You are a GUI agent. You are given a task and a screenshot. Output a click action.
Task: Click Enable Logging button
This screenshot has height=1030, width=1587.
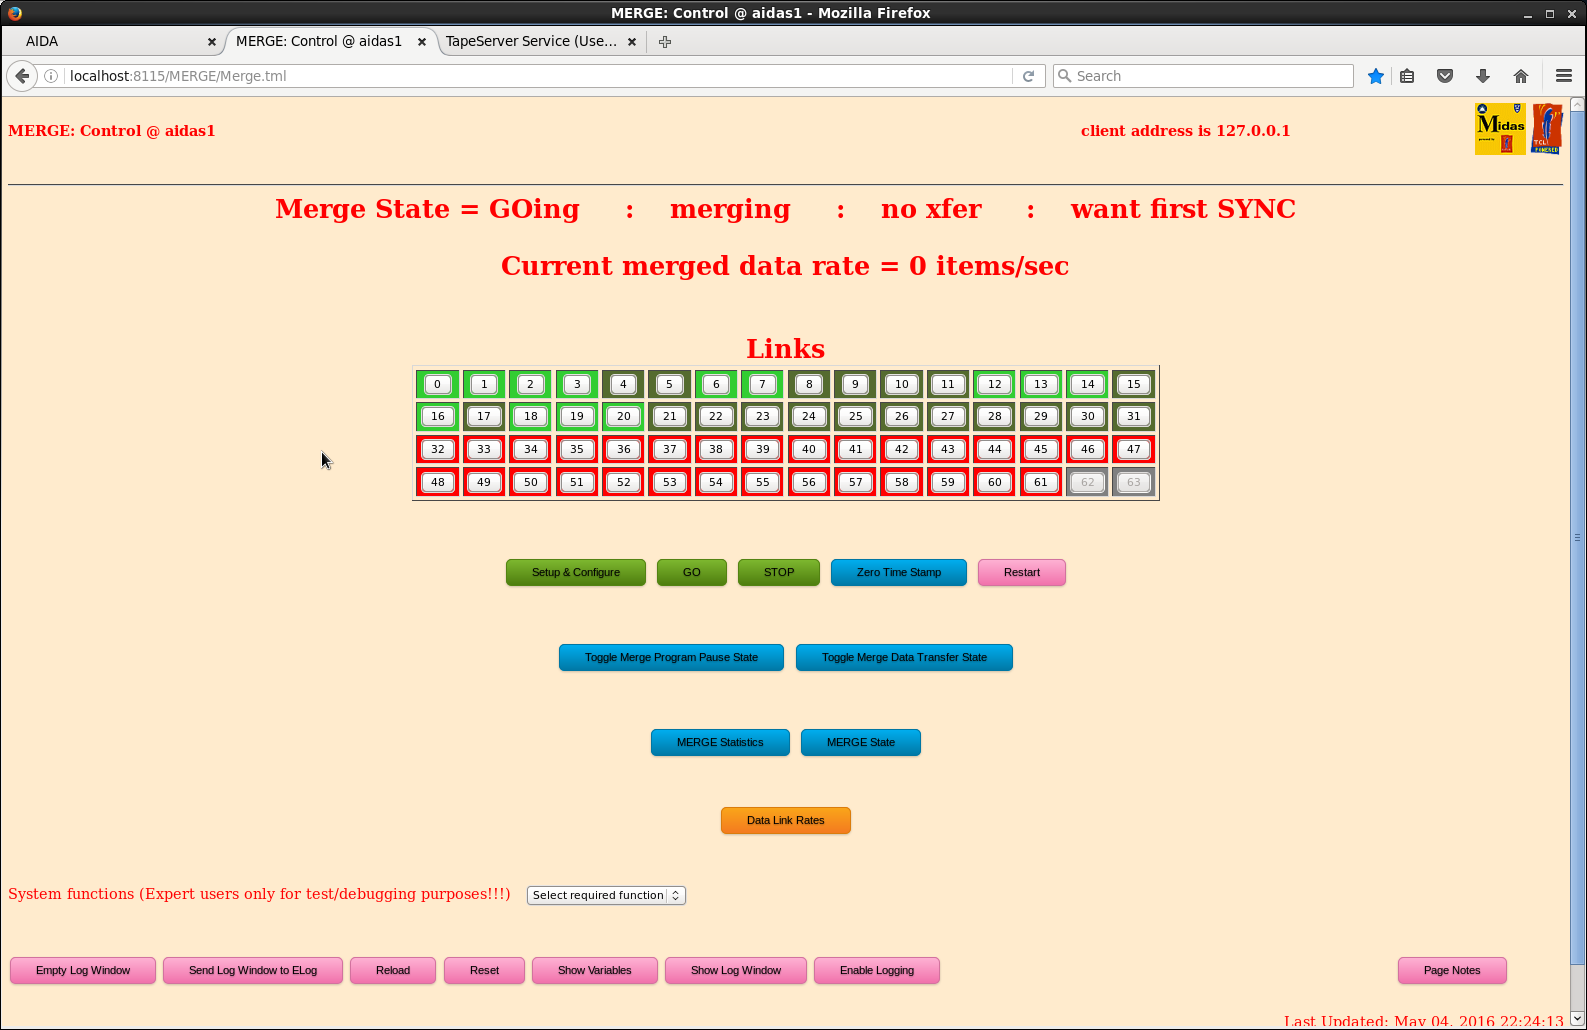point(877,970)
